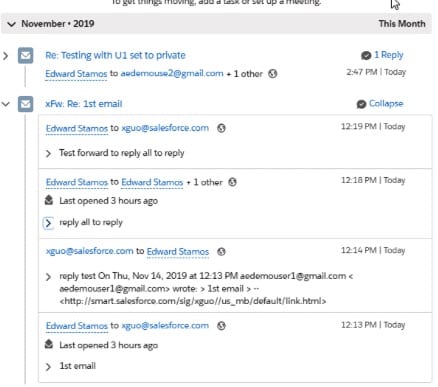Expand the '1st email' message body
Screen dimensions: 438x387
tap(48, 367)
